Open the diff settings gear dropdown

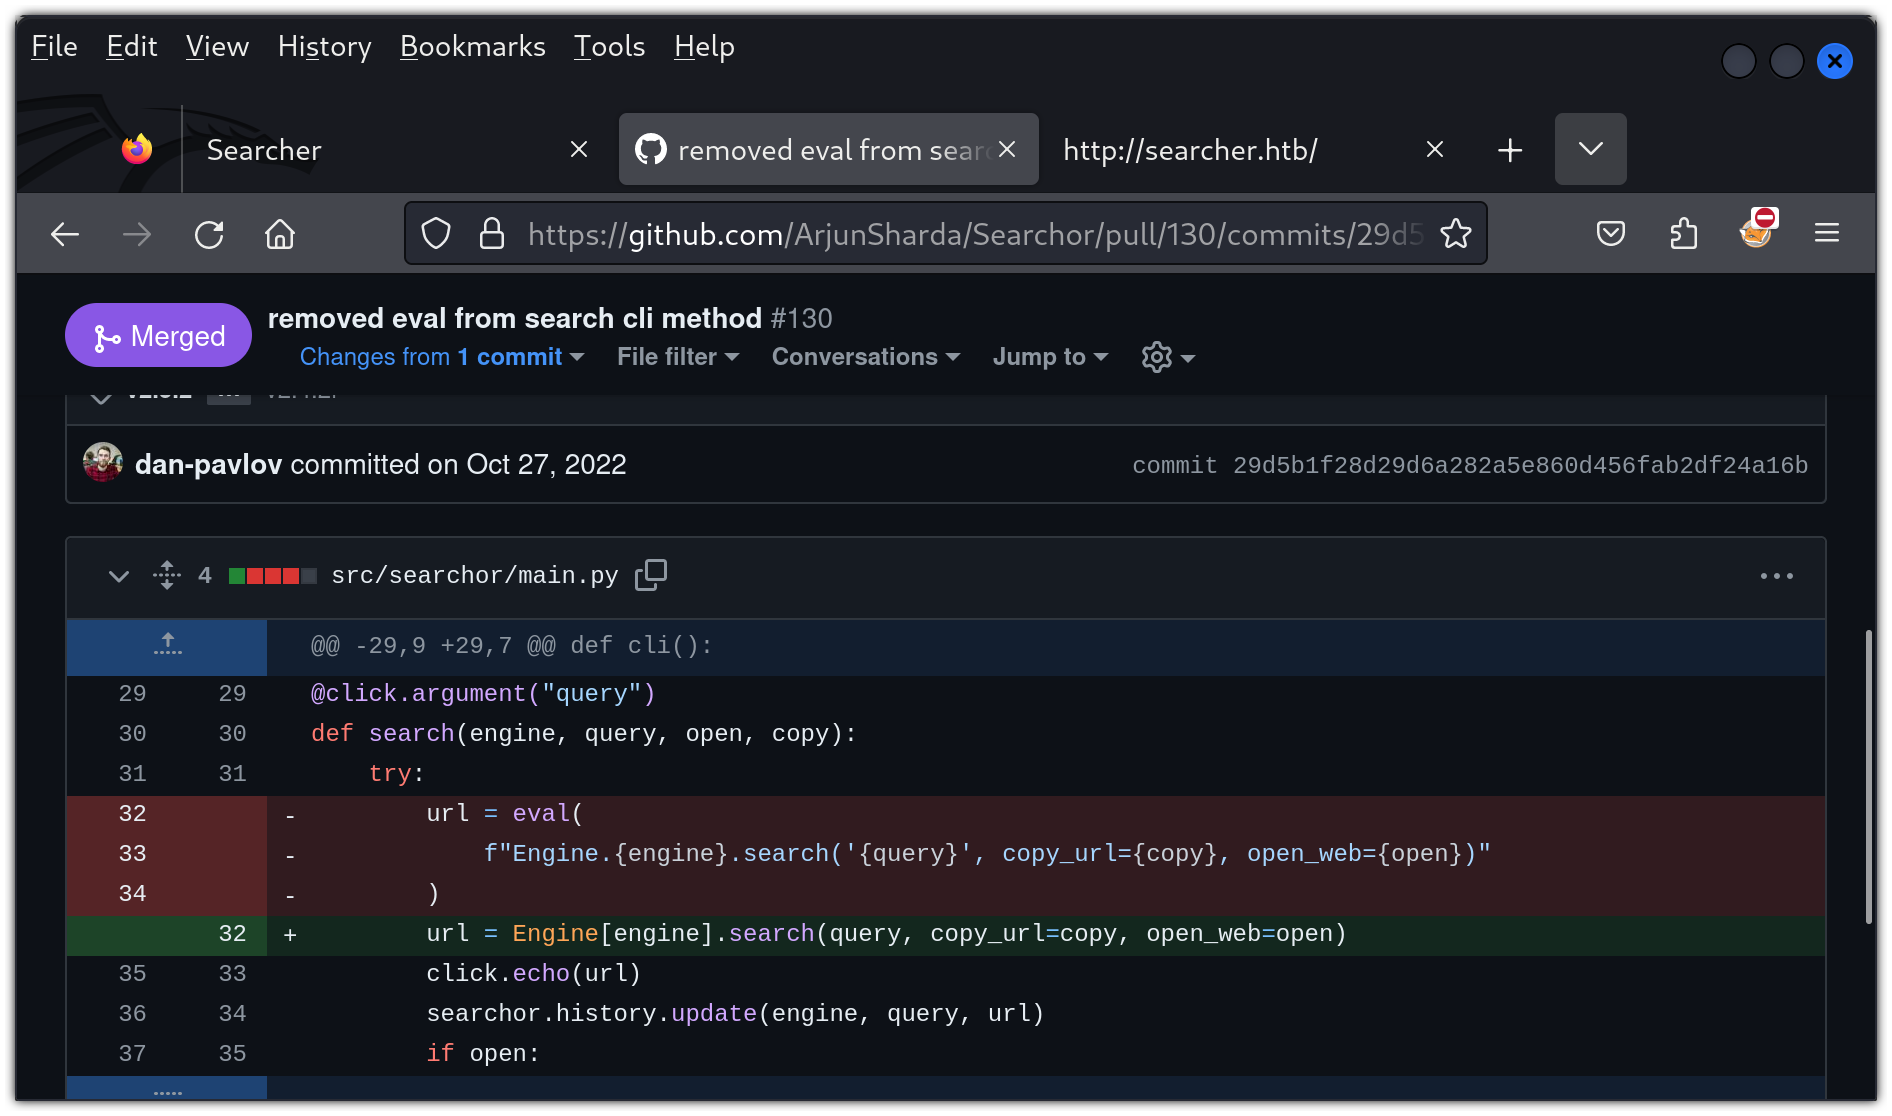pos(1167,357)
